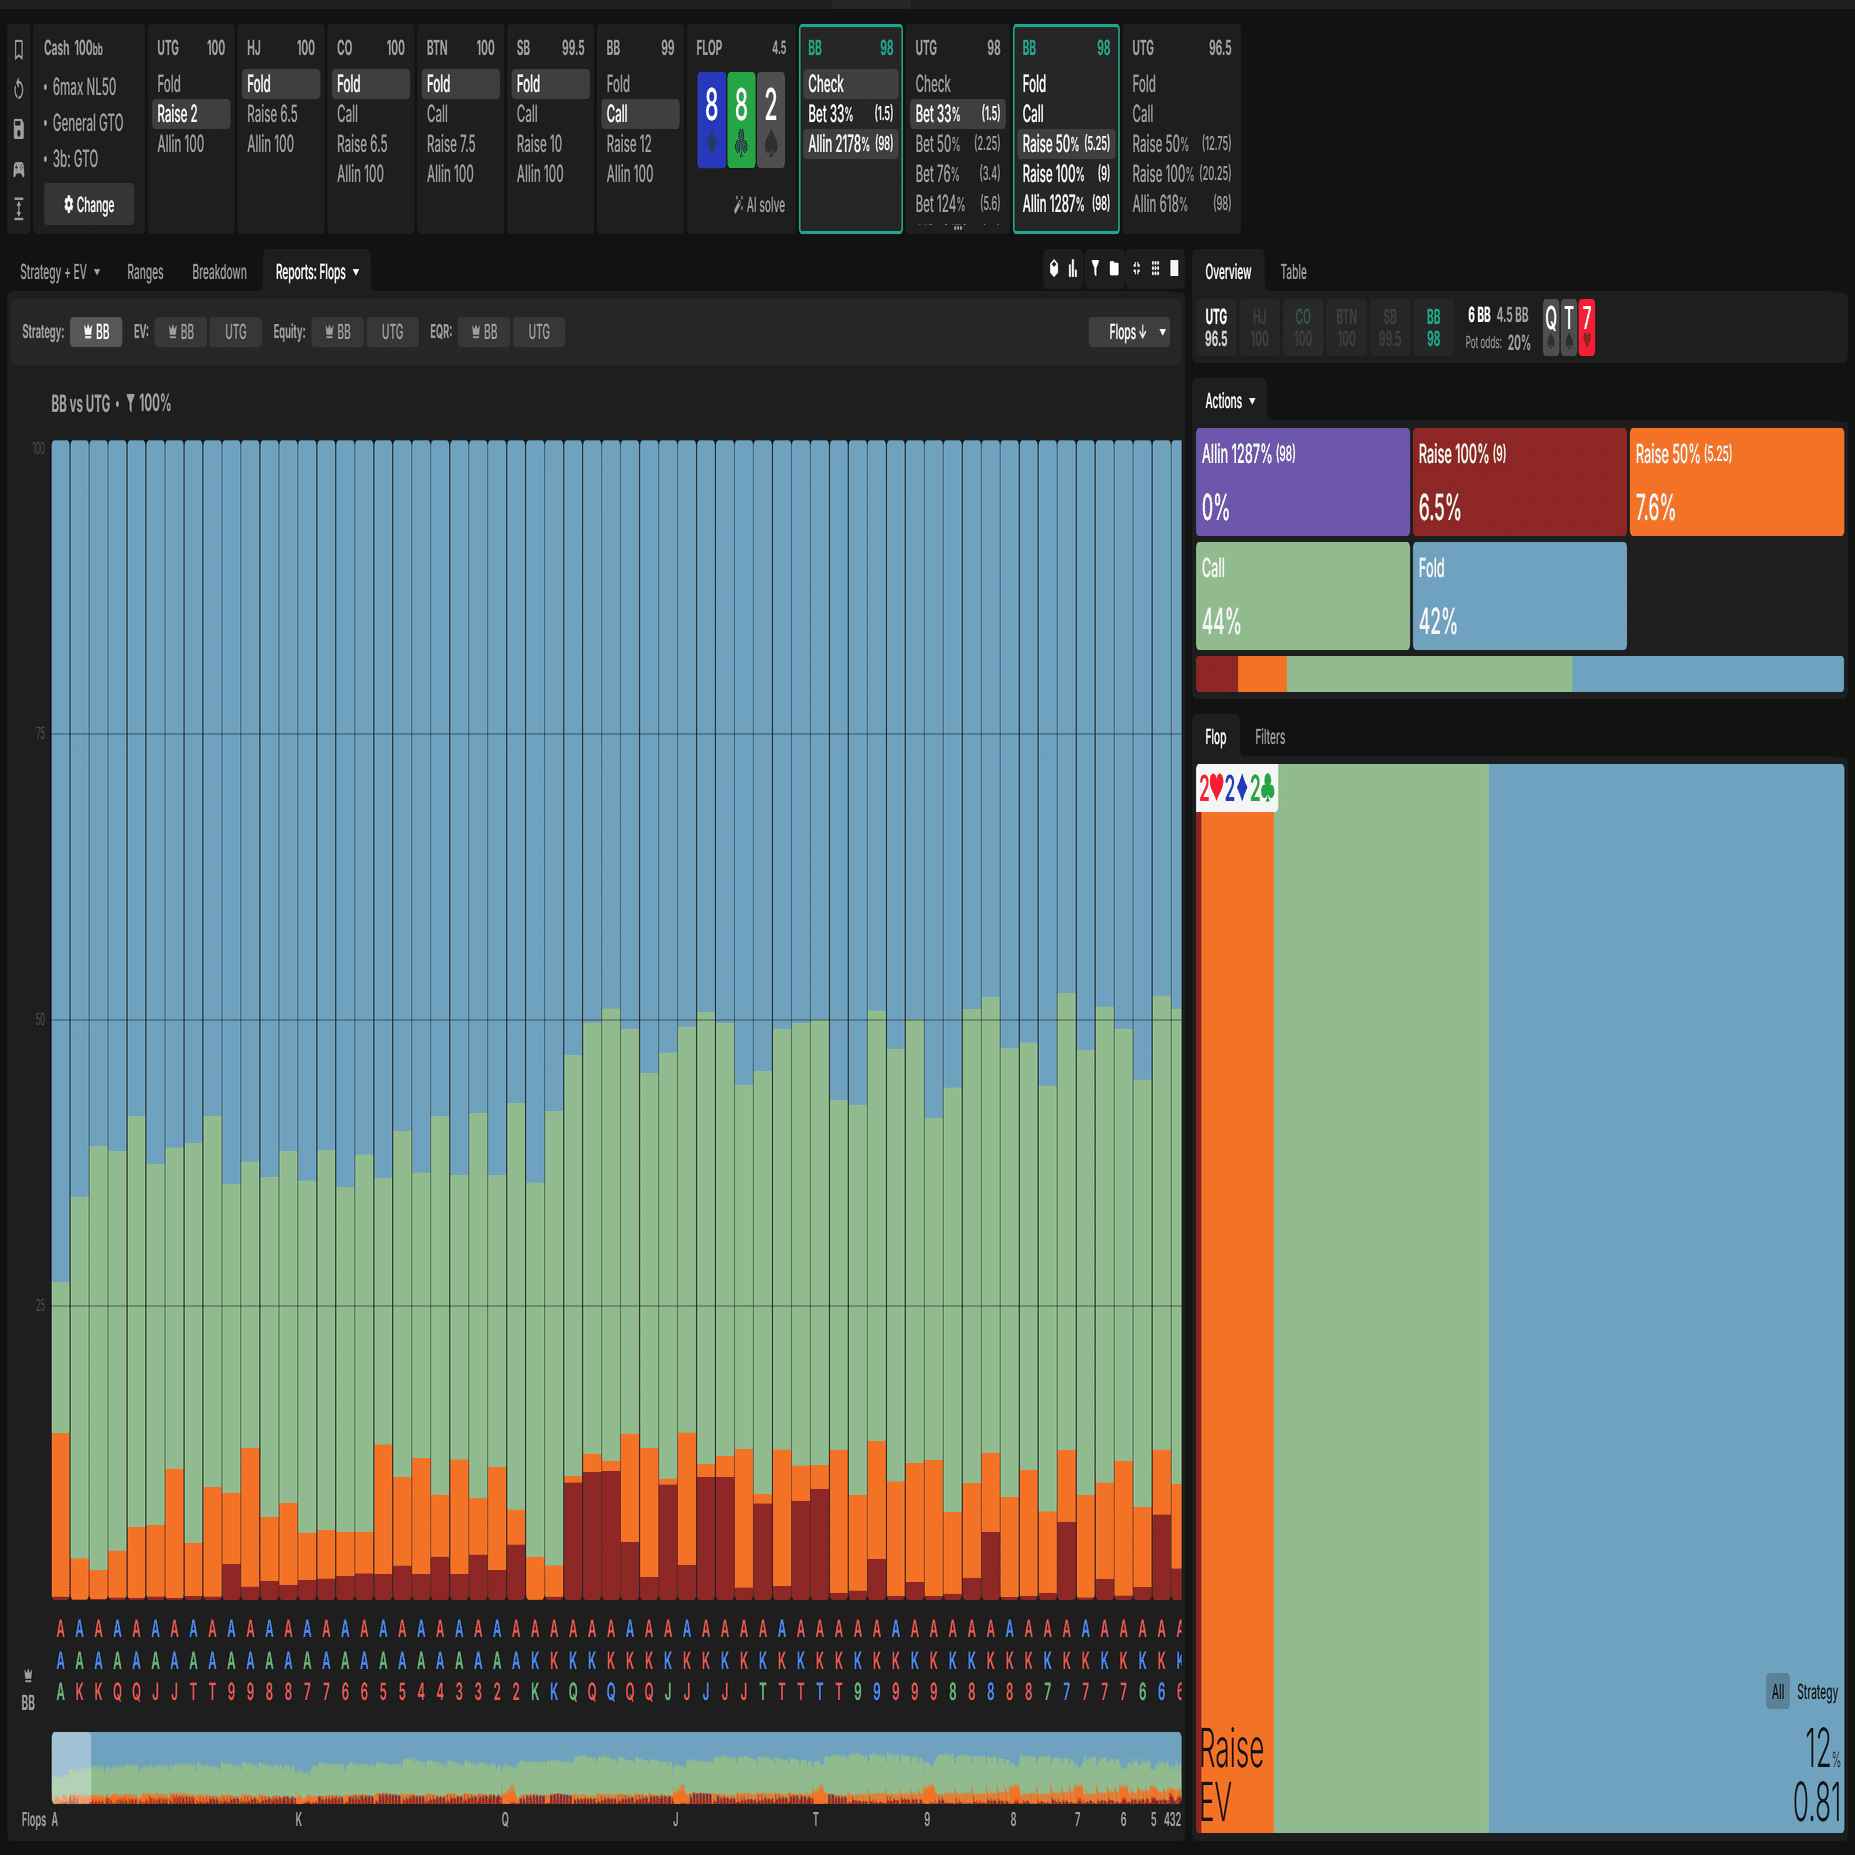Switch treemap to Strategy mode
Image resolution: width=1855 pixels, height=1855 pixels.
coord(1817,1692)
